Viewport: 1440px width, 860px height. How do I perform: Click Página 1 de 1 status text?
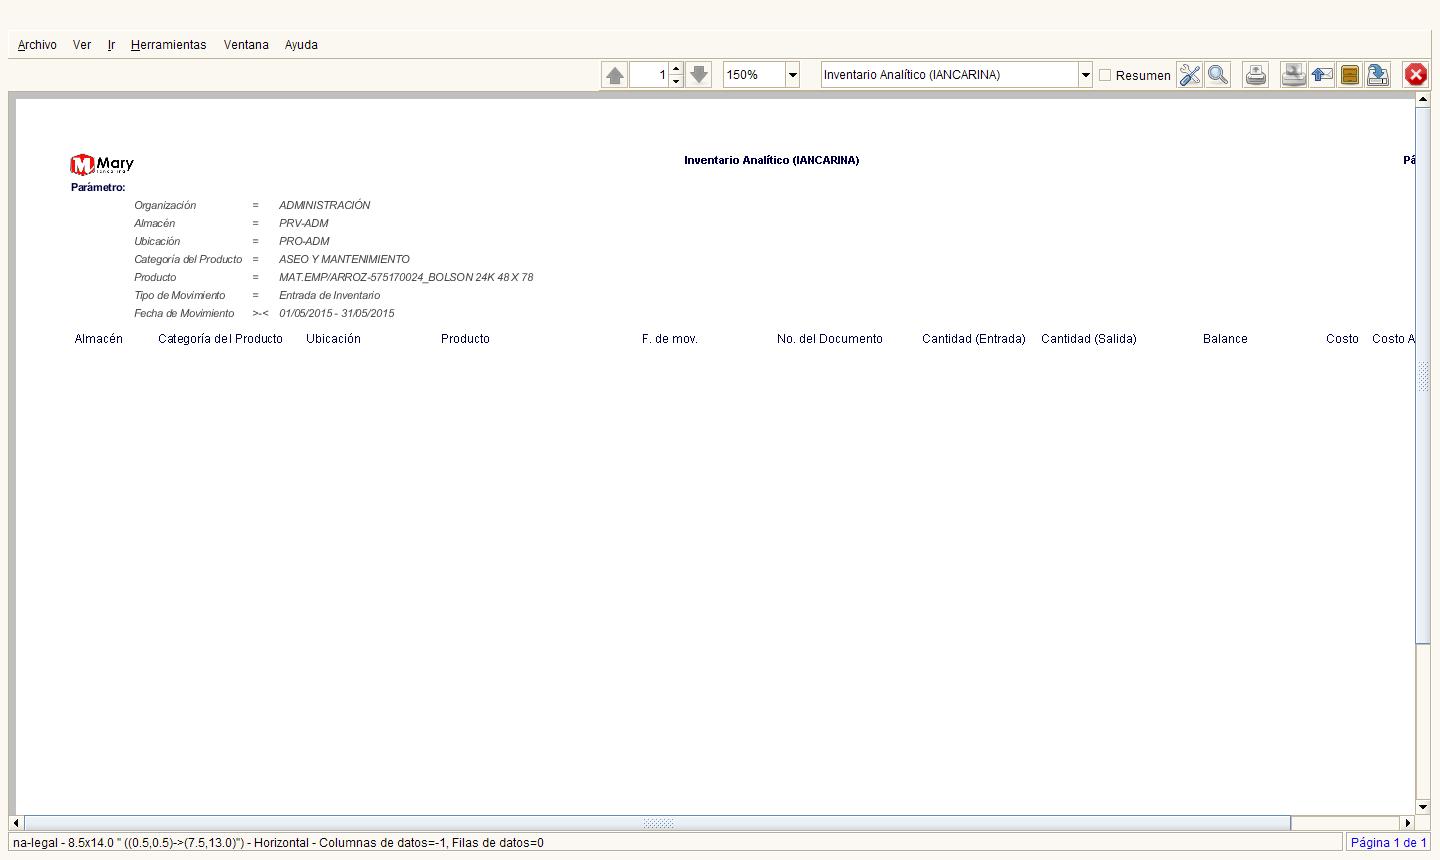(1389, 843)
